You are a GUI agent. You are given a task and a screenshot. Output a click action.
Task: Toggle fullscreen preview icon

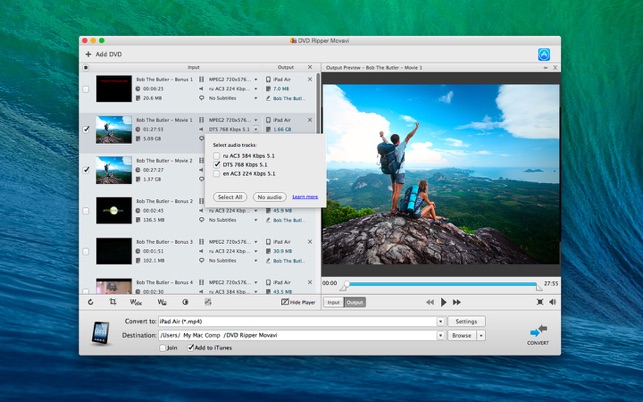(540, 302)
